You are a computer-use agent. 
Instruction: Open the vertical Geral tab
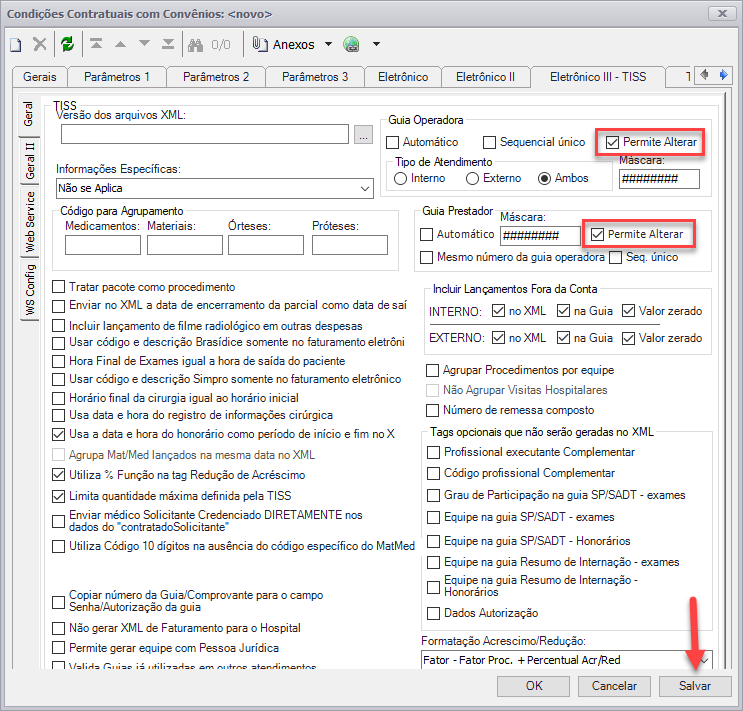pos(28,114)
